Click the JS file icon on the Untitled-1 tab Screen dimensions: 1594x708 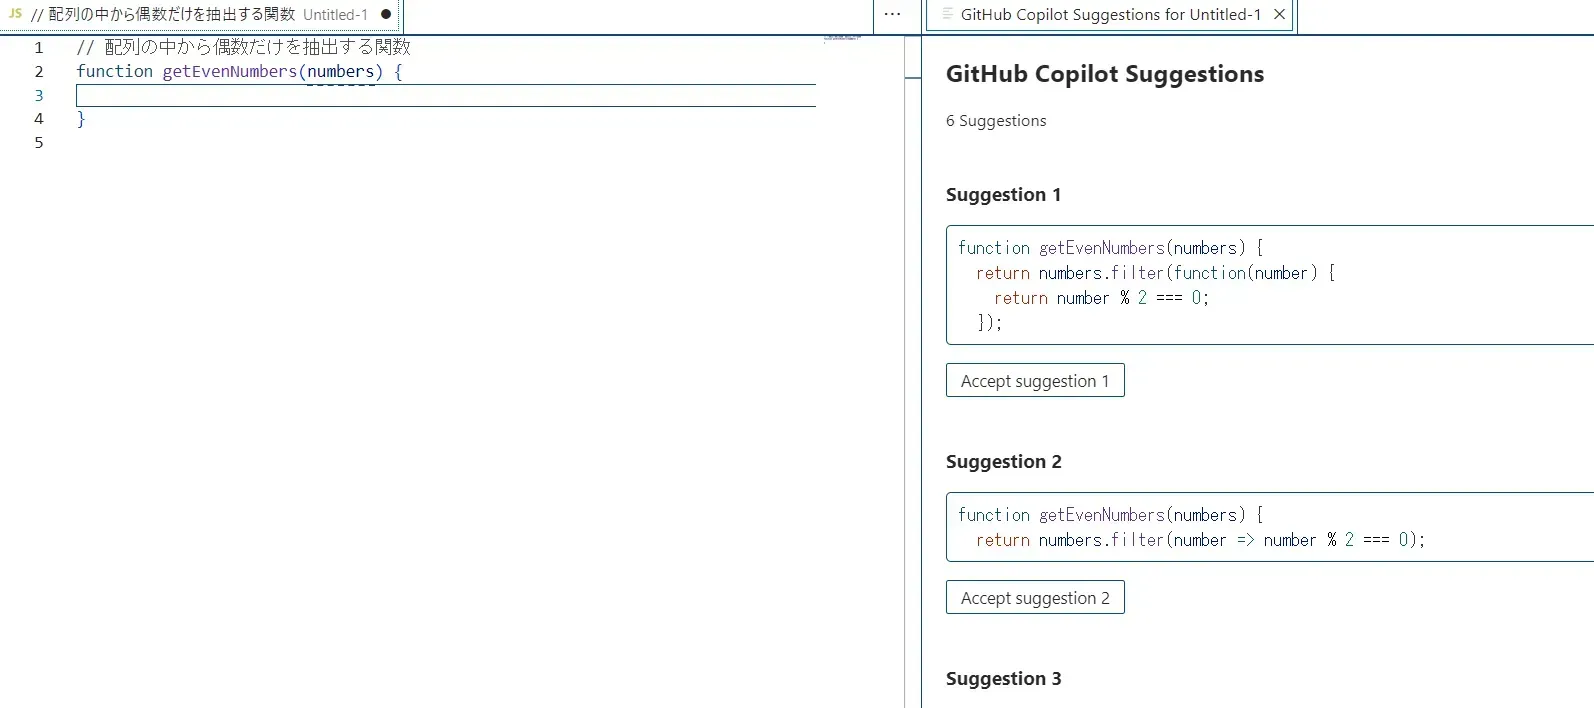[x=15, y=14]
